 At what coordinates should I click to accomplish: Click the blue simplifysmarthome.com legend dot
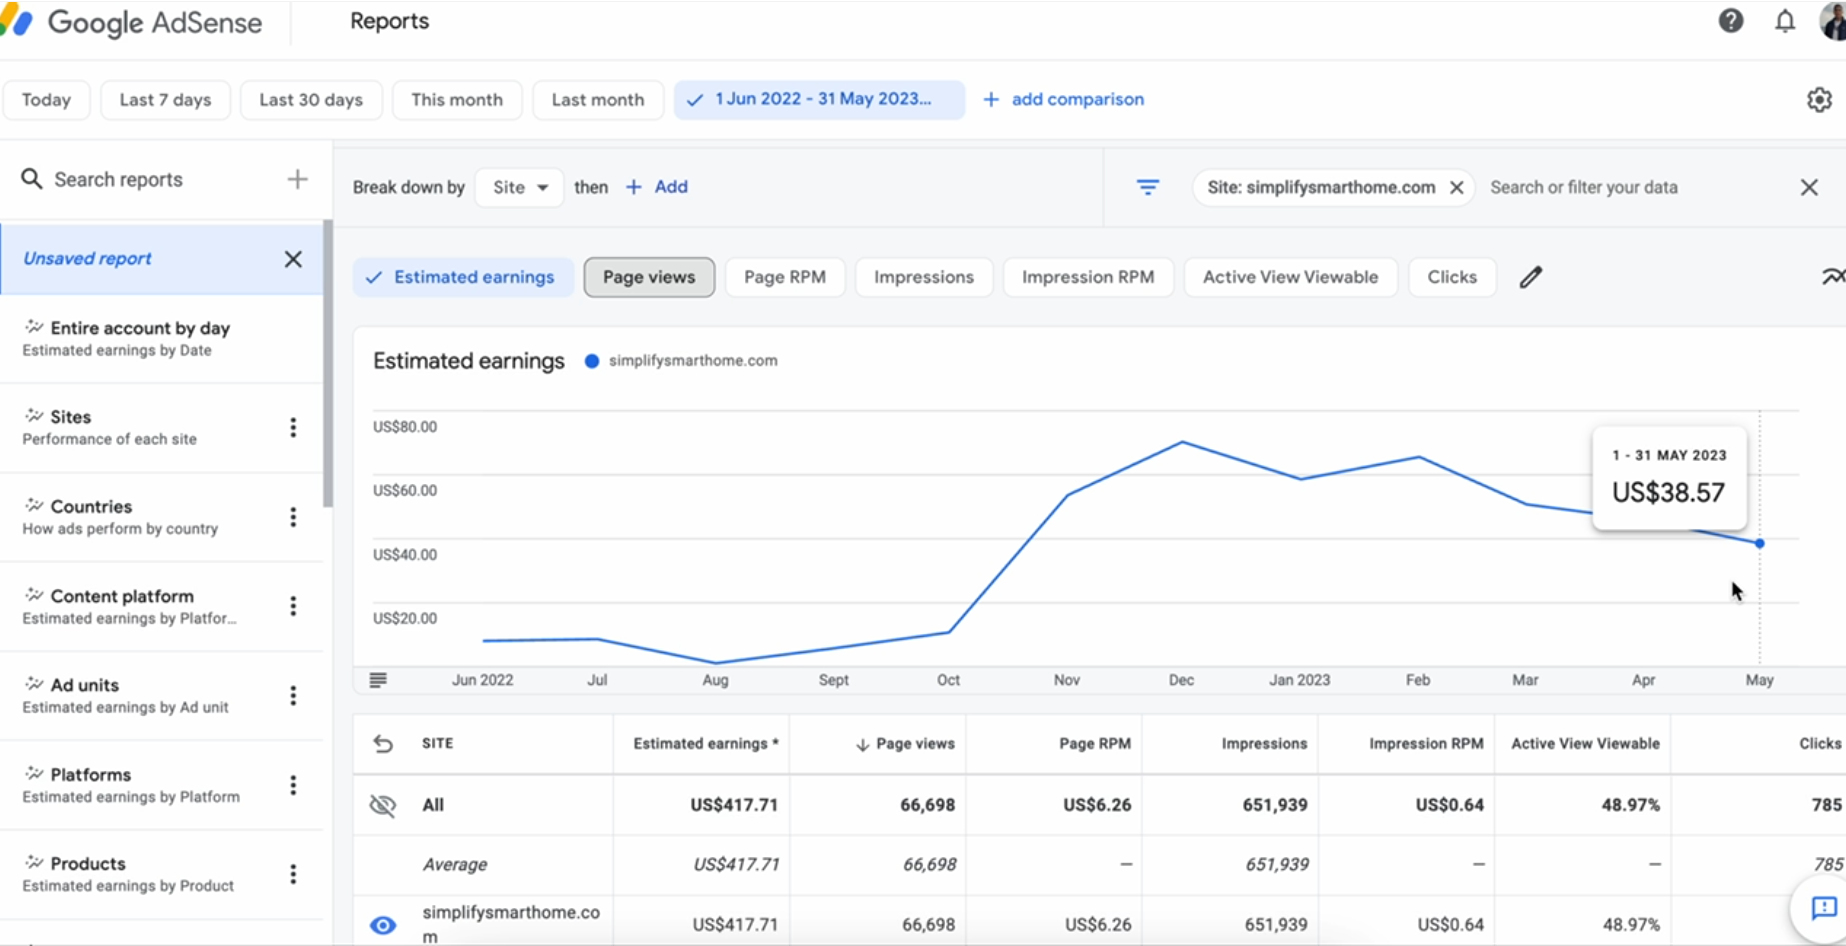point(592,361)
